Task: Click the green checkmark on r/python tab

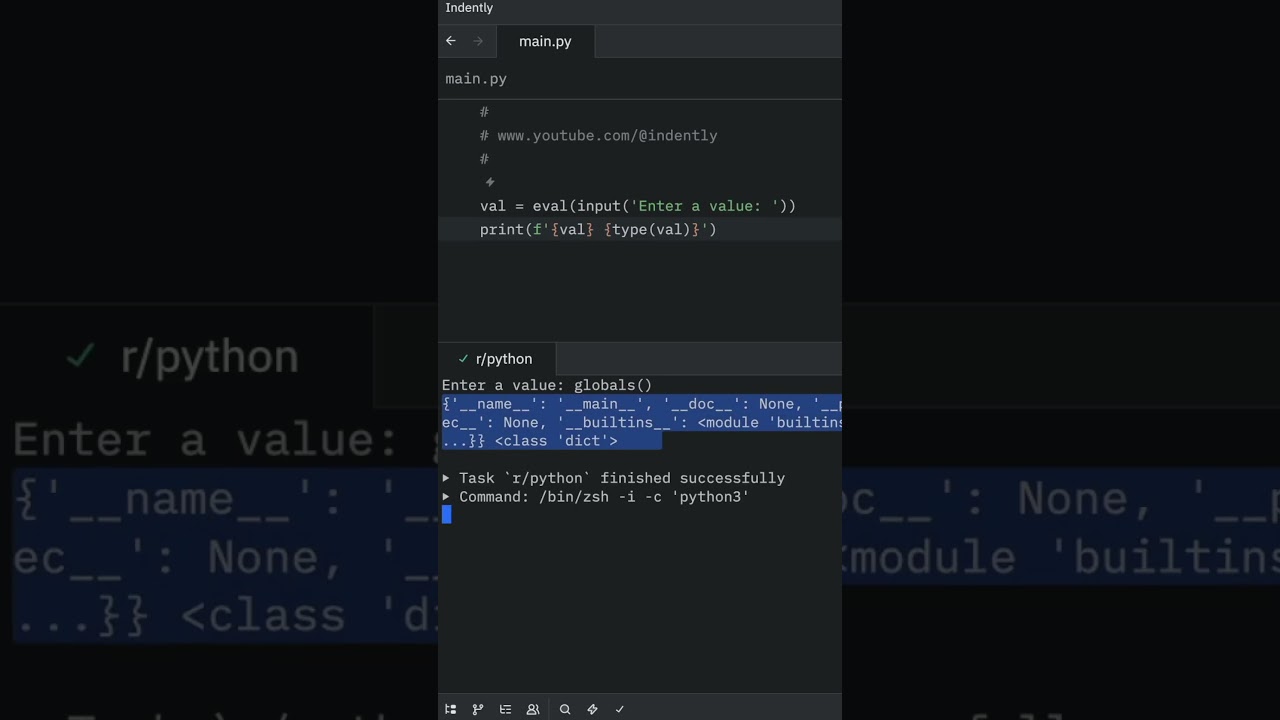Action: coord(463,359)
